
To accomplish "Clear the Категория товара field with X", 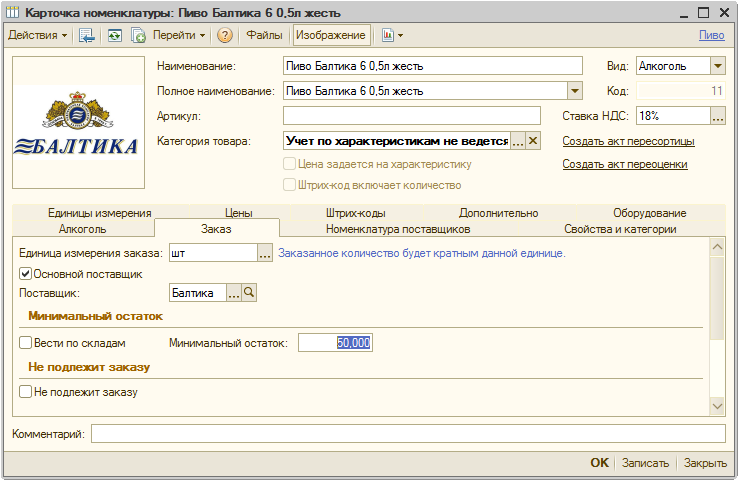I will point(533,141).
